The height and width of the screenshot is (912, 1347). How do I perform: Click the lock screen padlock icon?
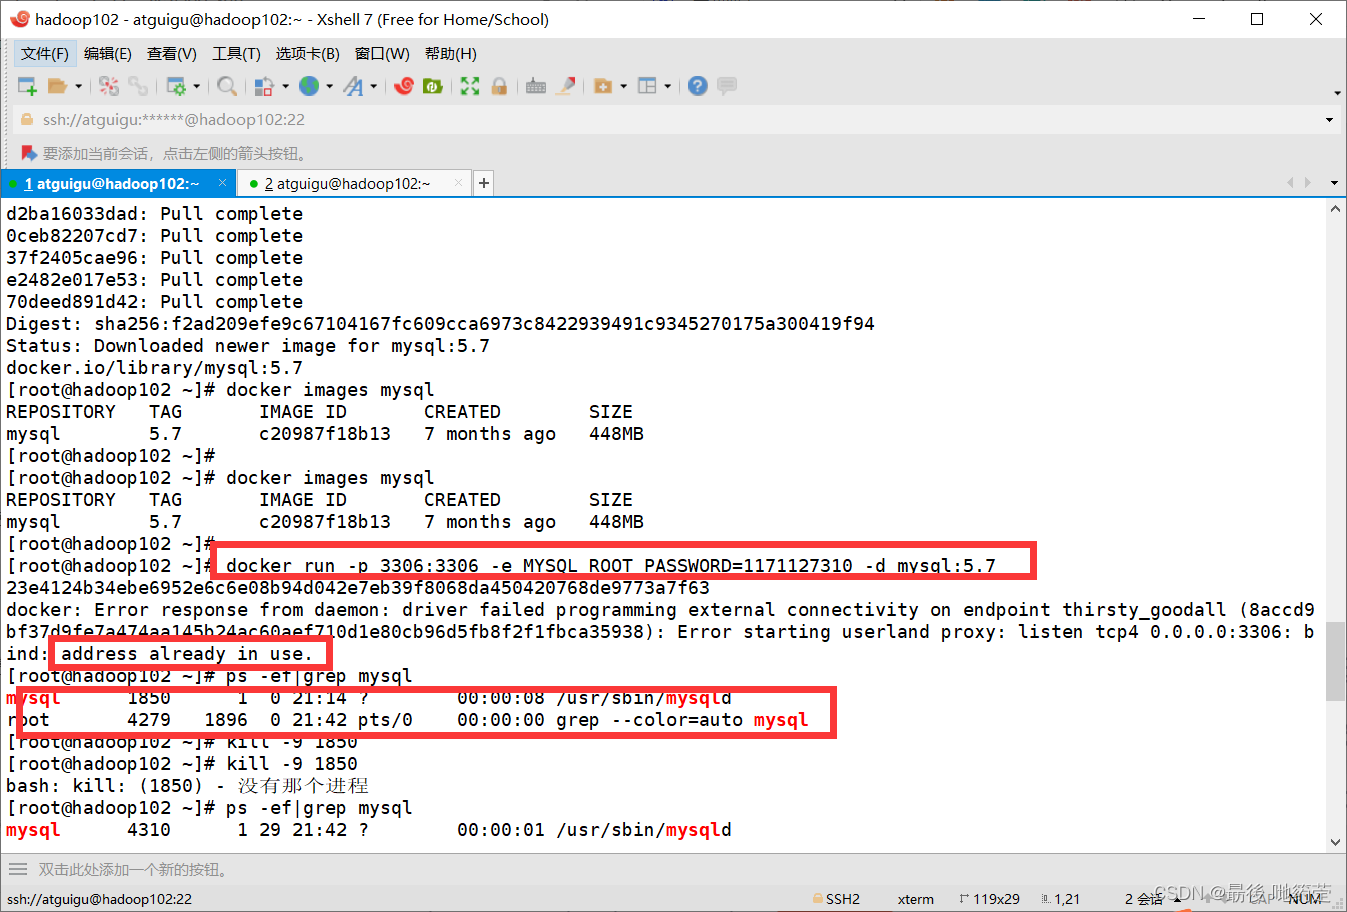pos(499,86)
